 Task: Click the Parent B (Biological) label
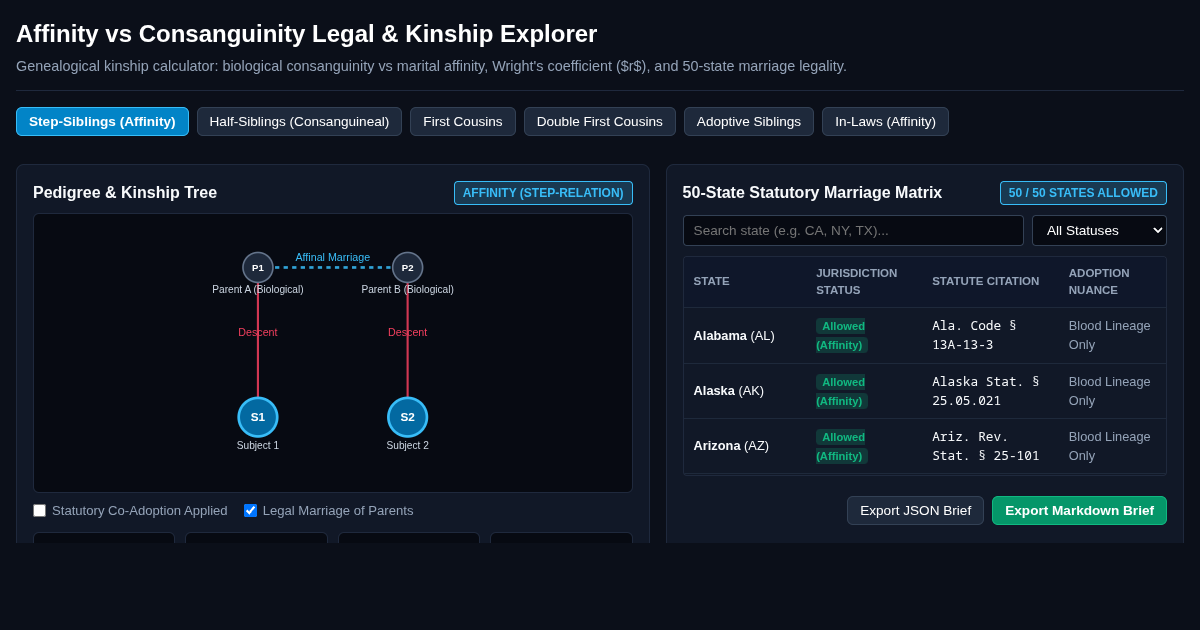coord(408,289)
